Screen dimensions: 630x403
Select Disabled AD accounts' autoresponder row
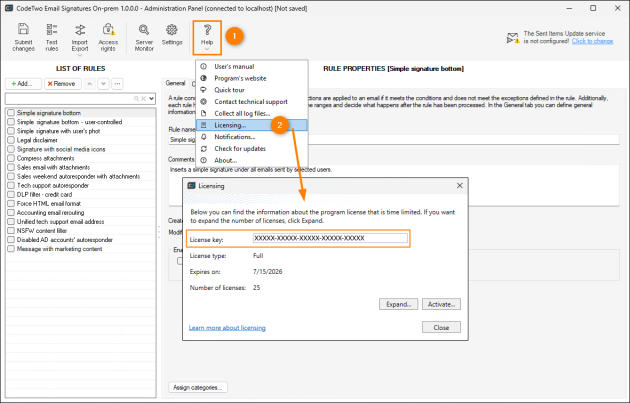pos(81,239)
